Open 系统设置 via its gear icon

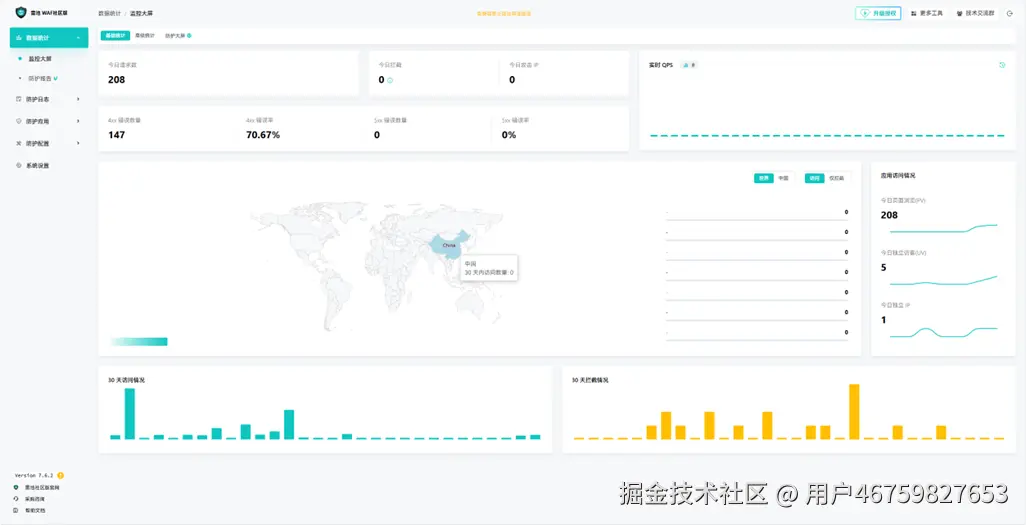click(x=18, y=166)
